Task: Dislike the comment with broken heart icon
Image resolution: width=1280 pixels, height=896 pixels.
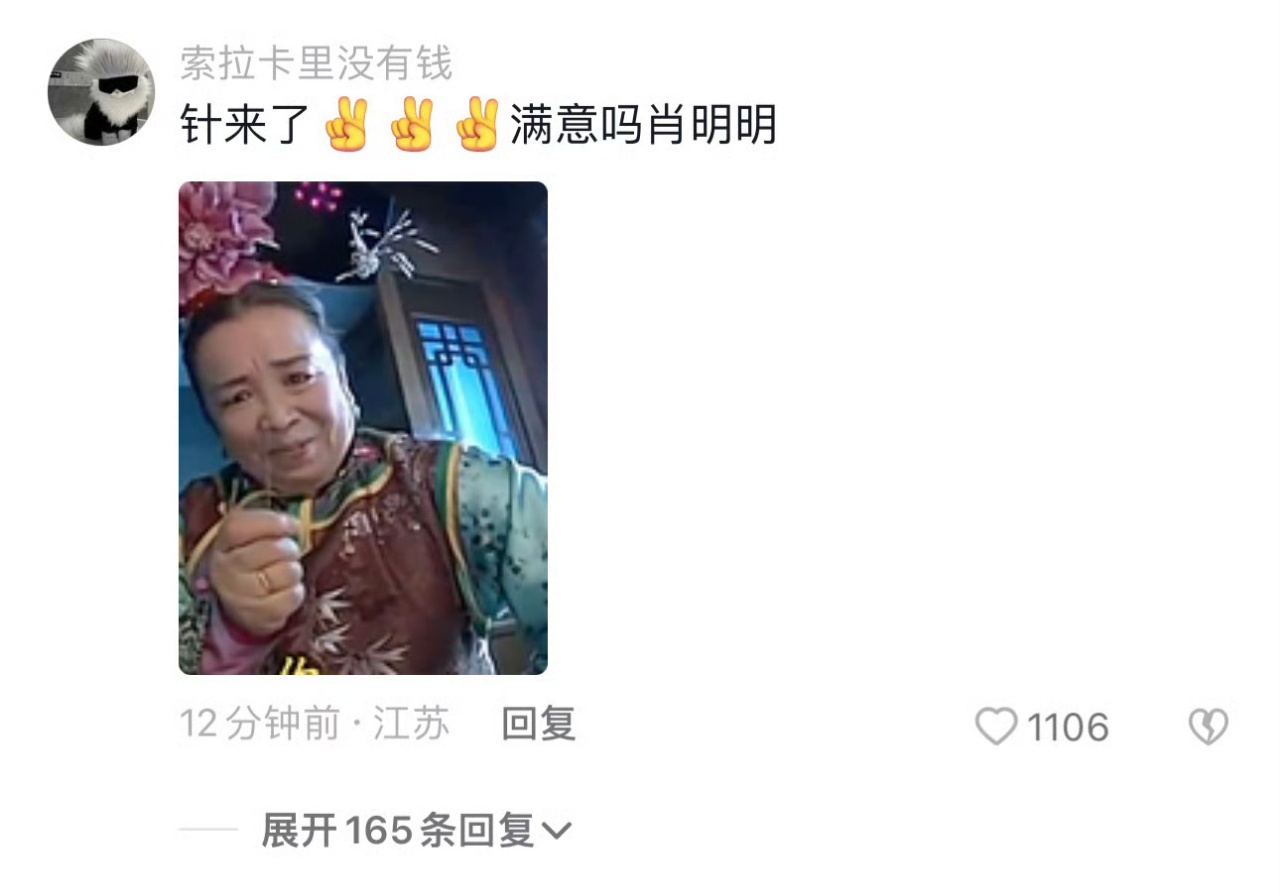Action: coord(1208,727)
